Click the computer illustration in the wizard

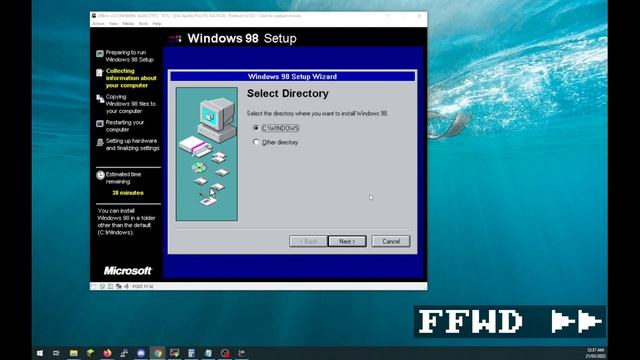[207, 154]
